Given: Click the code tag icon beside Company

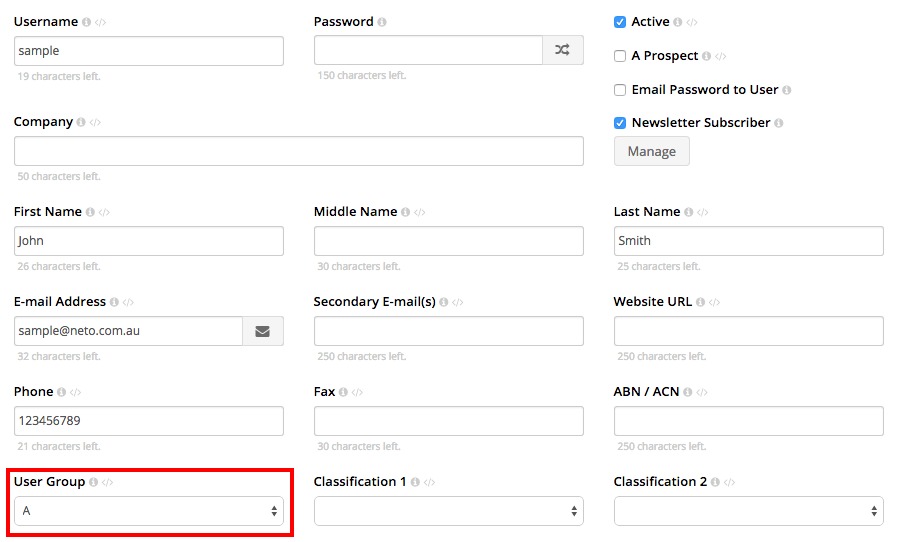Looking at the screenshot, I should tap(96, 122).
